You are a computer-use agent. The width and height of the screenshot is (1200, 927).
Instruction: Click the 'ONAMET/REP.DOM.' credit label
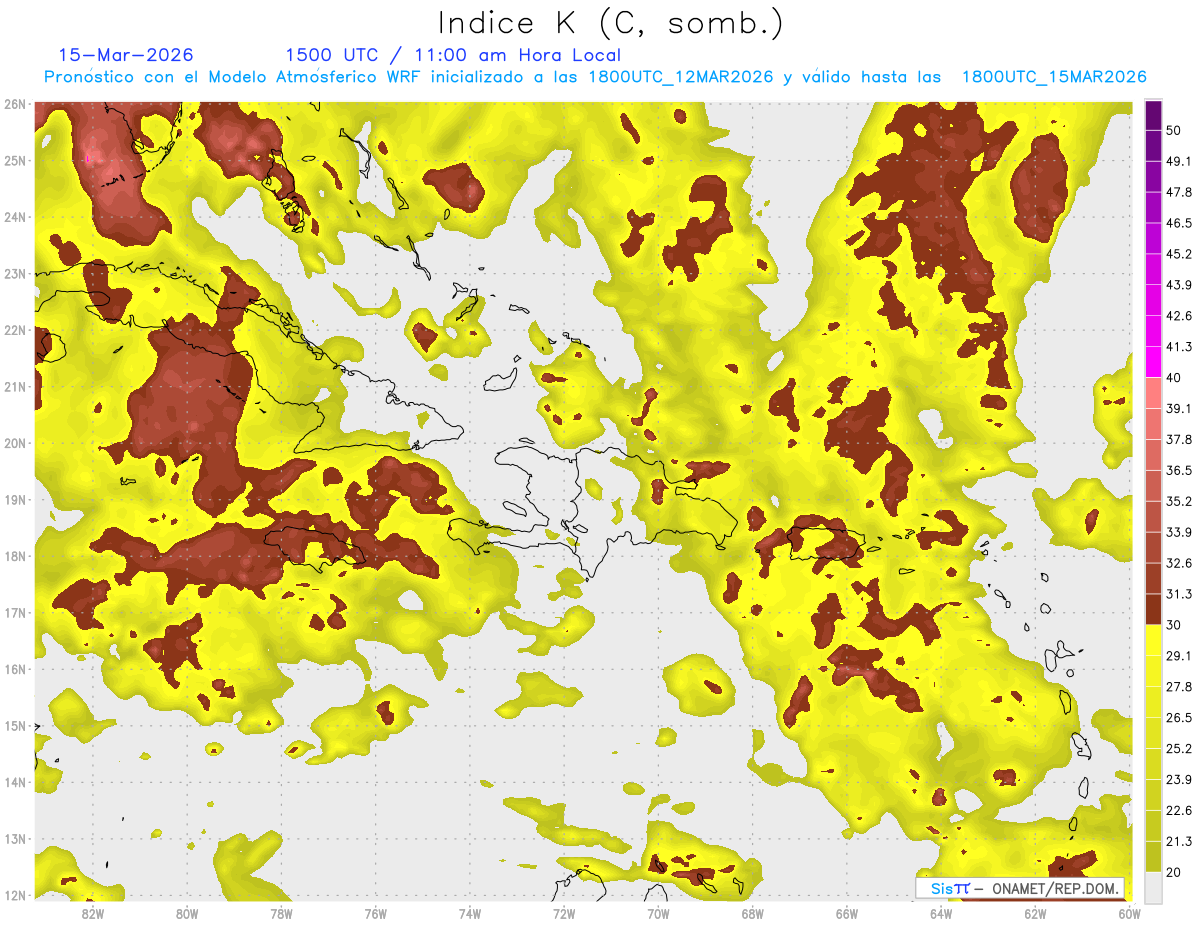[x=1054, y=888]
